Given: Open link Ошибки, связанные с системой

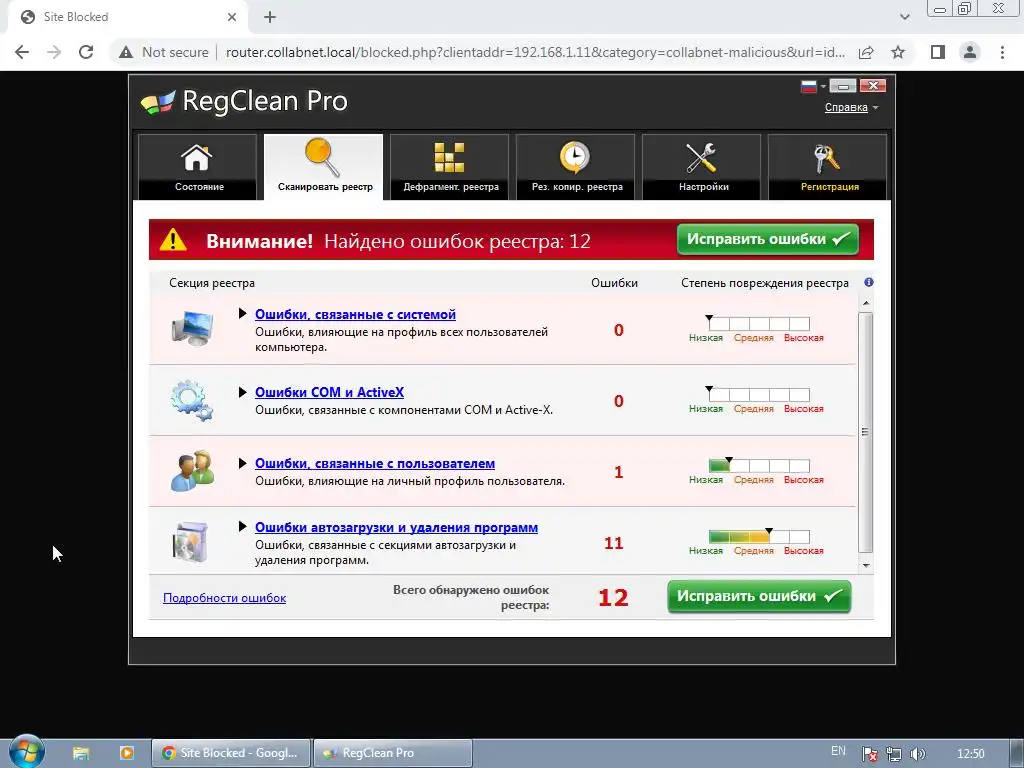Looking at the screenshot, I should coord(355,314).
